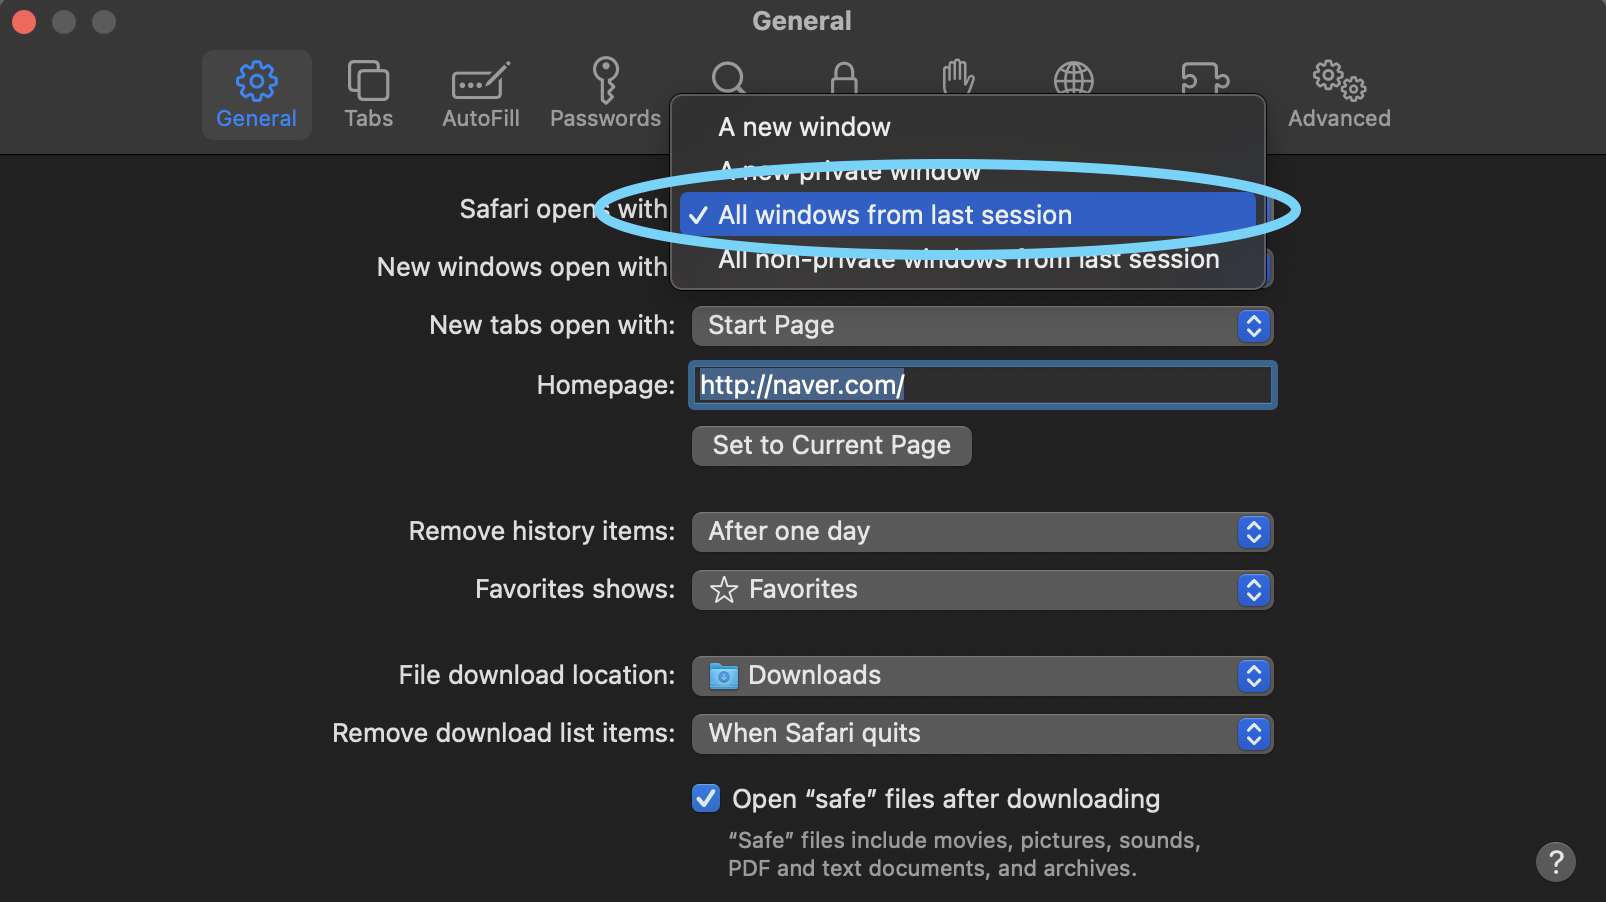The height and width of the screenshot is (902, 1606).
Task: Expand the New tabs open with dropdown
Action: click(981, 326)
